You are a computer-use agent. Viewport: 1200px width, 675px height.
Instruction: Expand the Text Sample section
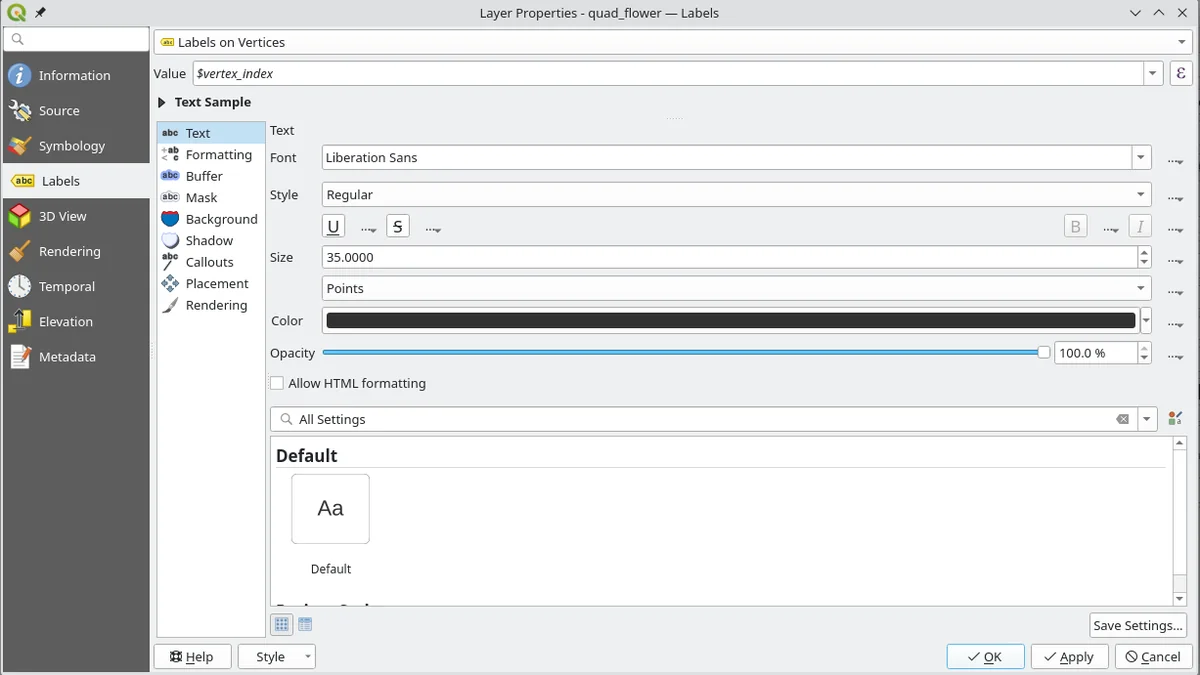coord(162,102)
